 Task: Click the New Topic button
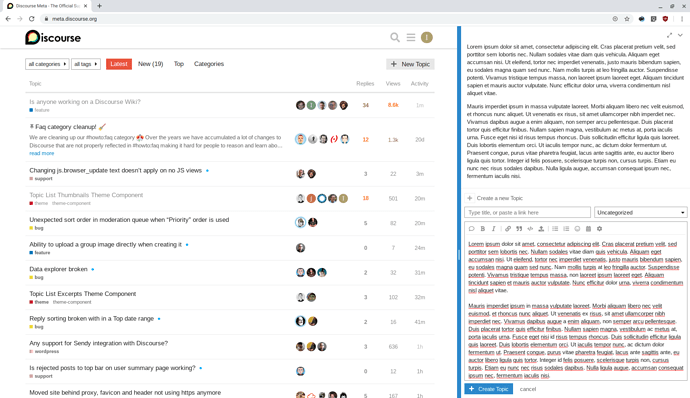(411, 64)
